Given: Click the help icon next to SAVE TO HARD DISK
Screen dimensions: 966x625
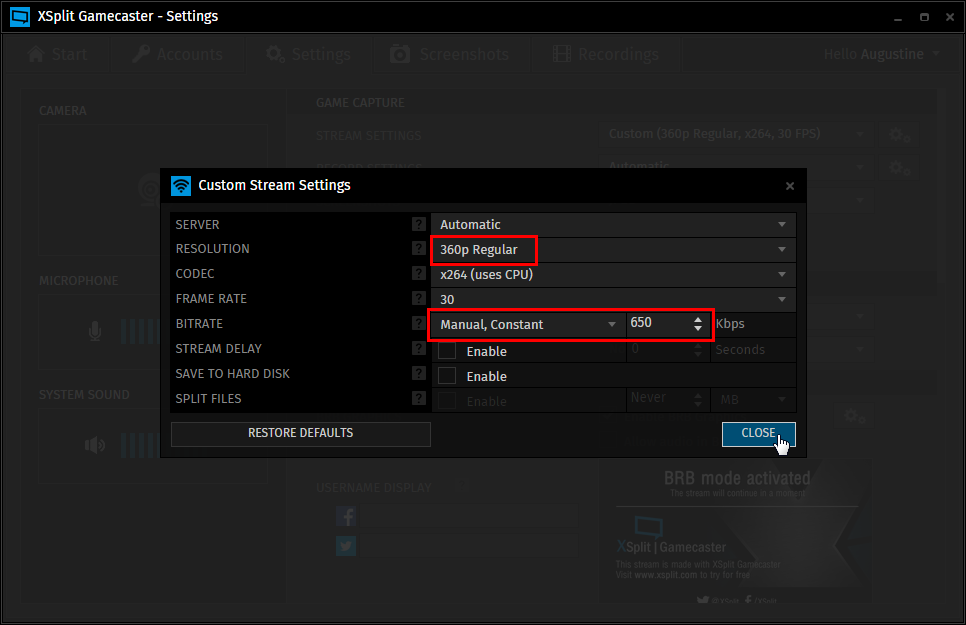Looking at the screenshot, I should pos(419,373).
